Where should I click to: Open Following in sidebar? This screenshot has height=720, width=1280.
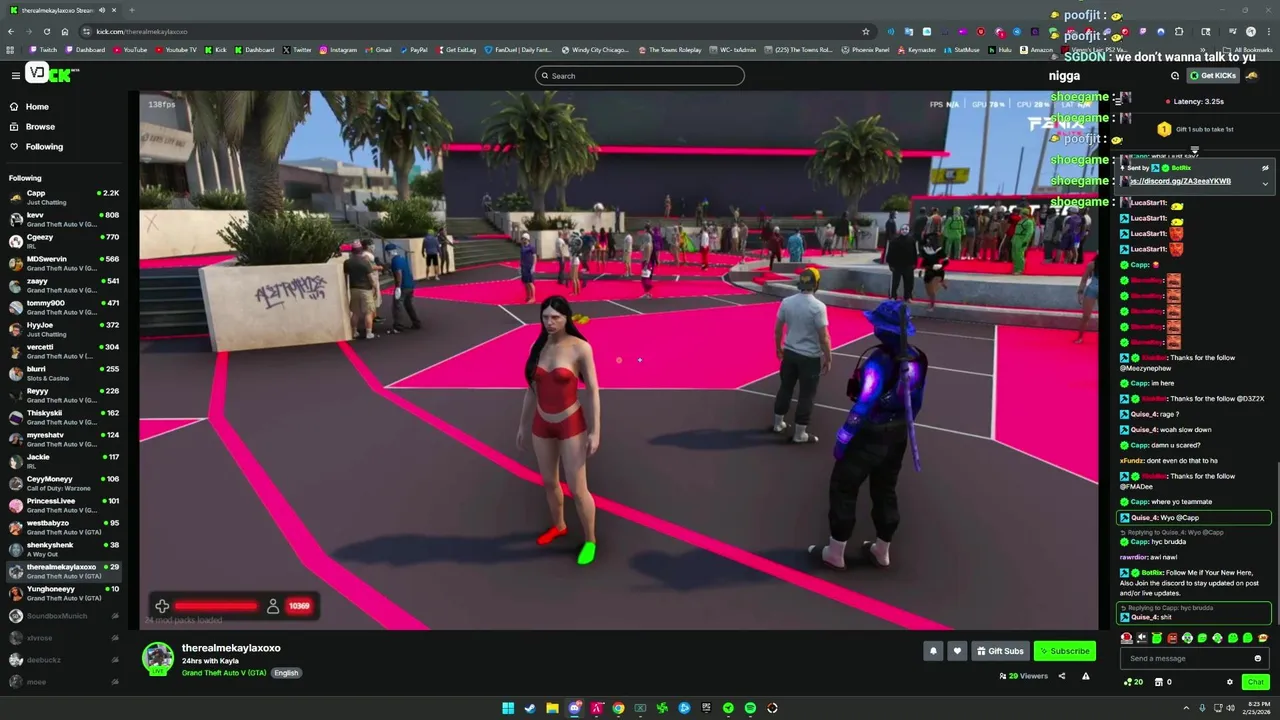[x=44, y=146]
